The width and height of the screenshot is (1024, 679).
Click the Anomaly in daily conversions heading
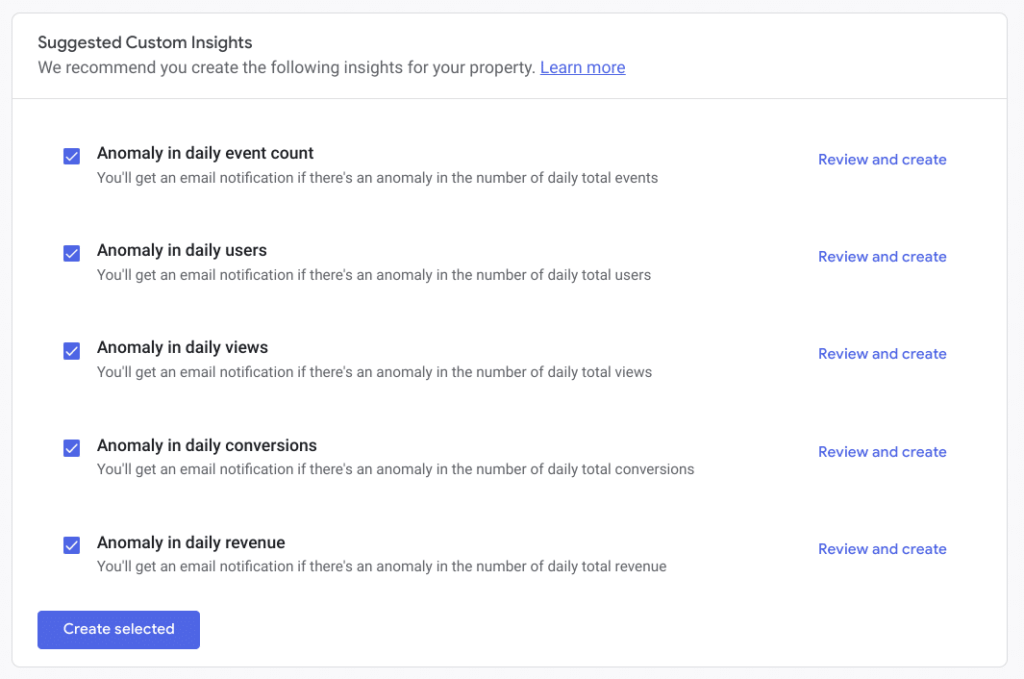point(206,445)
